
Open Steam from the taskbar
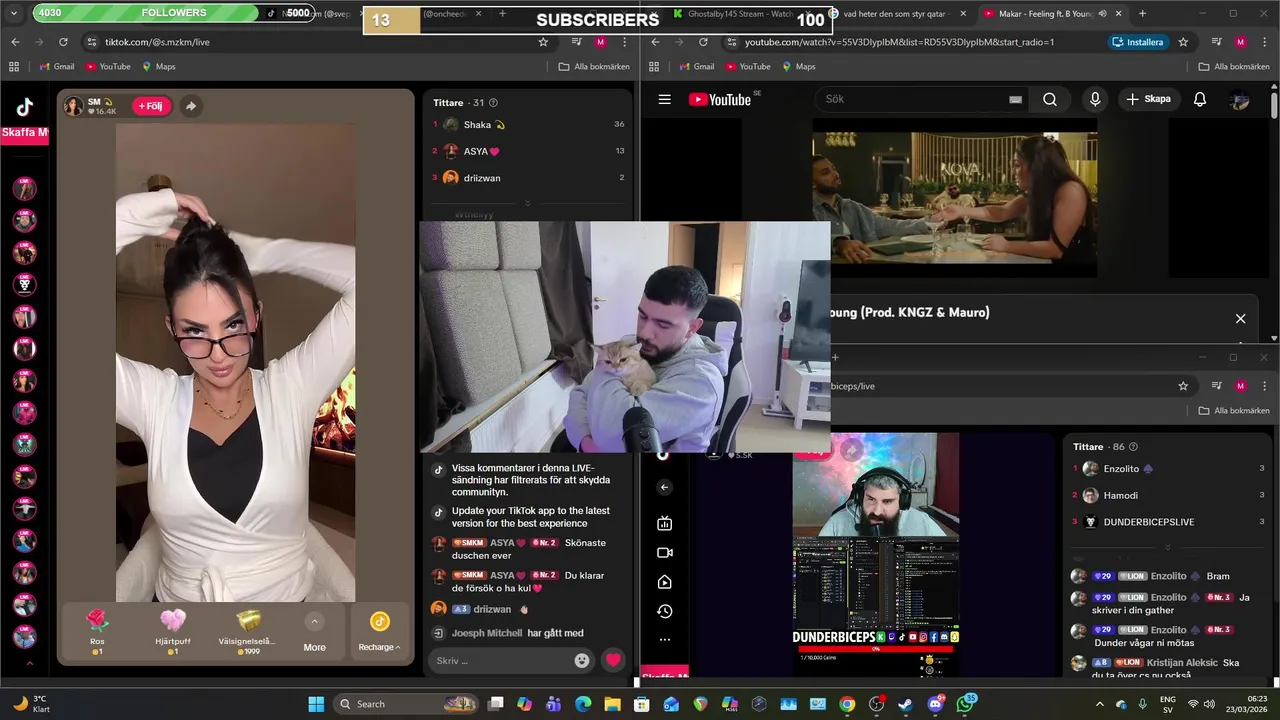click(x=905, y=704)
